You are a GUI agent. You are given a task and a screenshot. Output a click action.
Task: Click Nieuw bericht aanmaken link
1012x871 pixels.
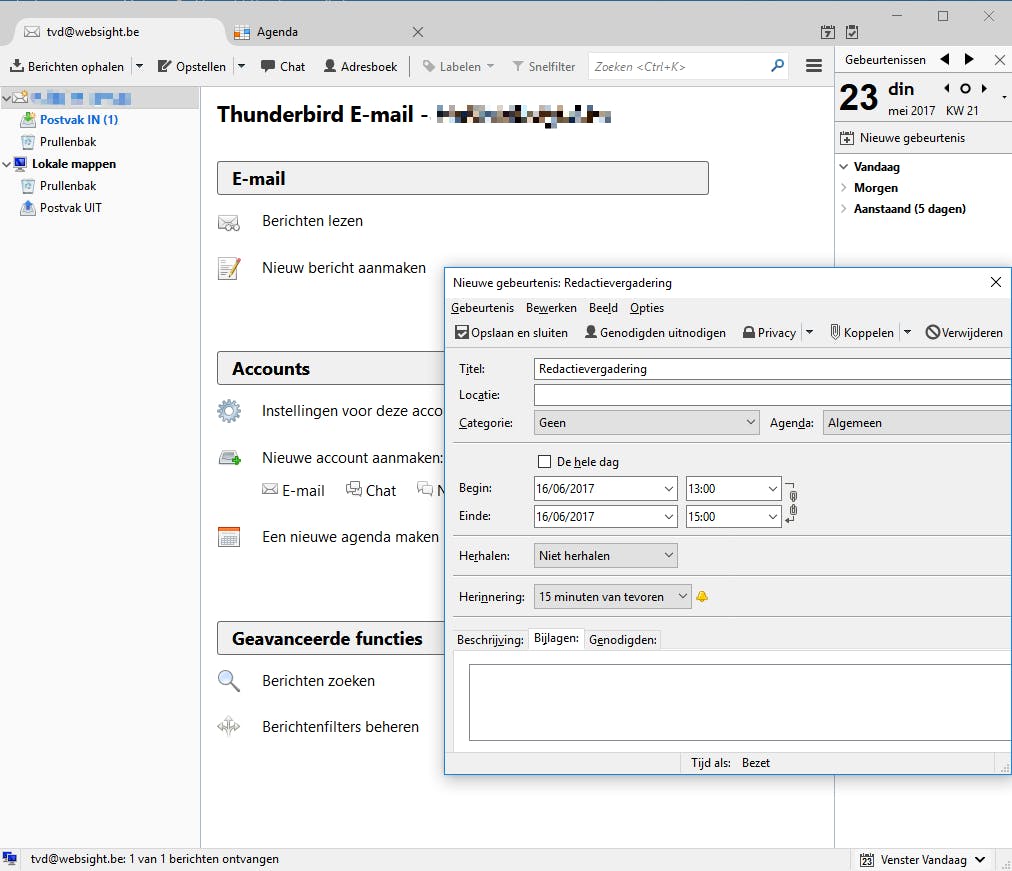pyautogui.click(x=344, y=268)
